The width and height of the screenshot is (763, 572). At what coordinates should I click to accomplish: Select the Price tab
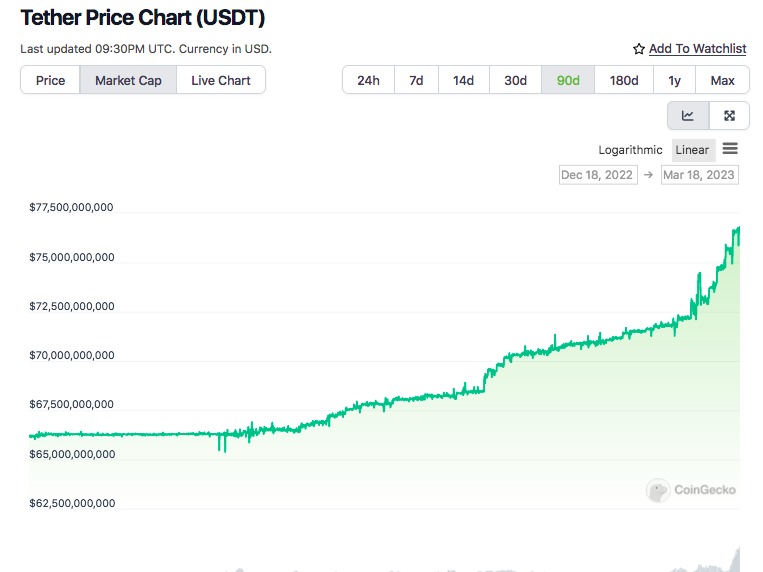(x=50, y=80)
